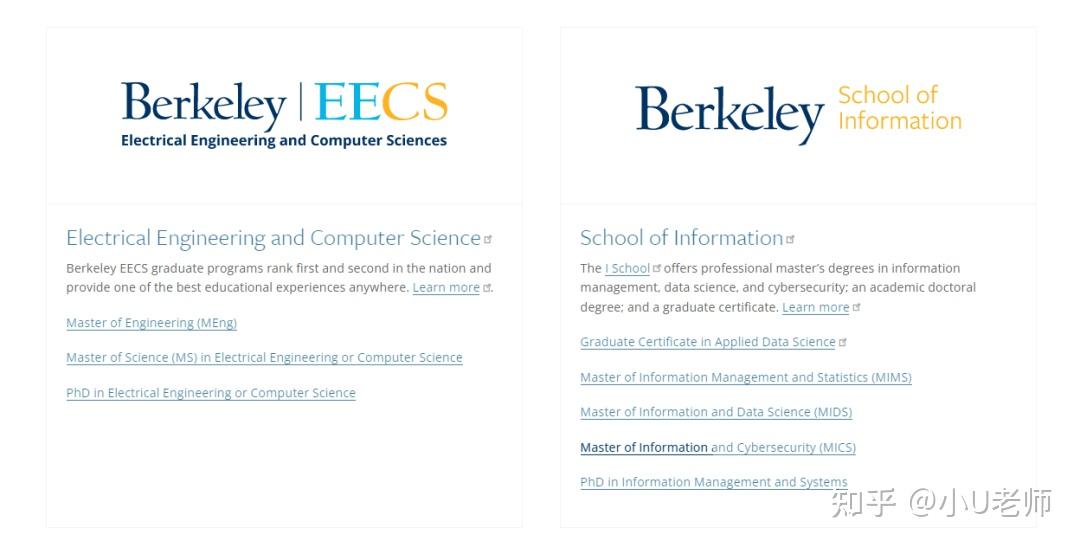Select Master of Information and Cybersecurity (MICS)
Image resolution: width=1080 pixels, height=547 pixels.
pyautogui.click(x=717, y=448)
